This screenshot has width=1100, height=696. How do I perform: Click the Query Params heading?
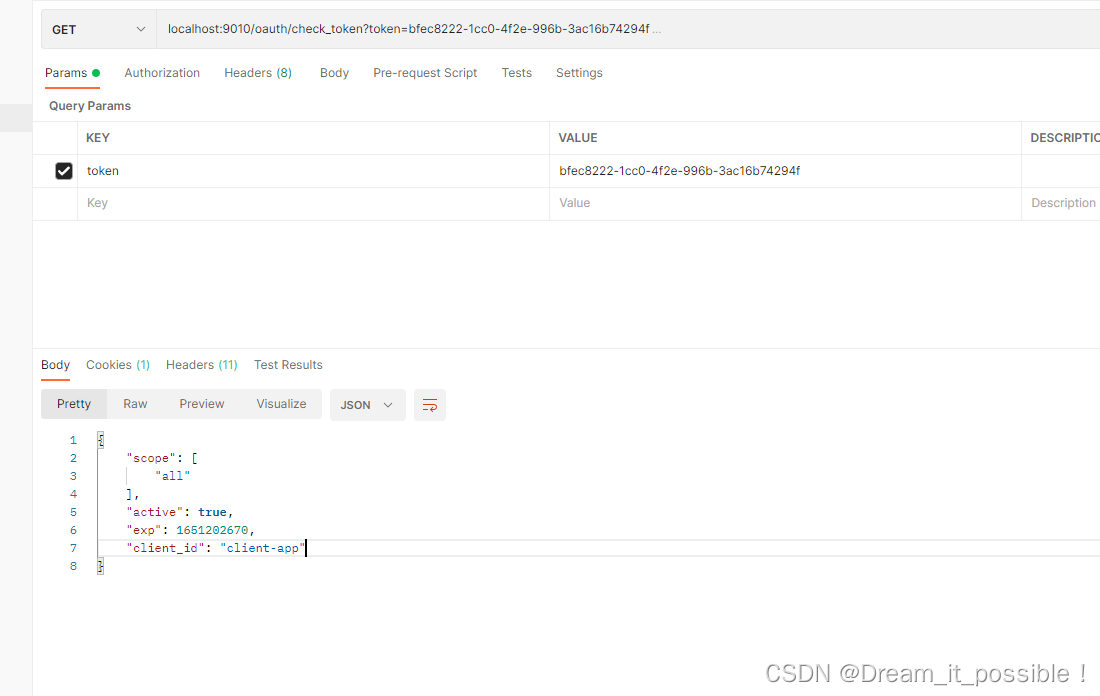[90, 106]
